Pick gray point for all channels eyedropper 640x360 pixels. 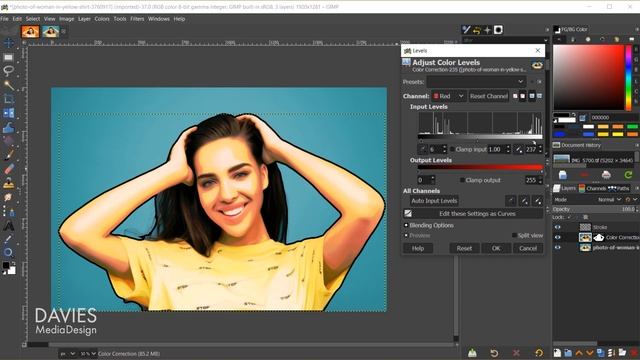click(524, 201)
